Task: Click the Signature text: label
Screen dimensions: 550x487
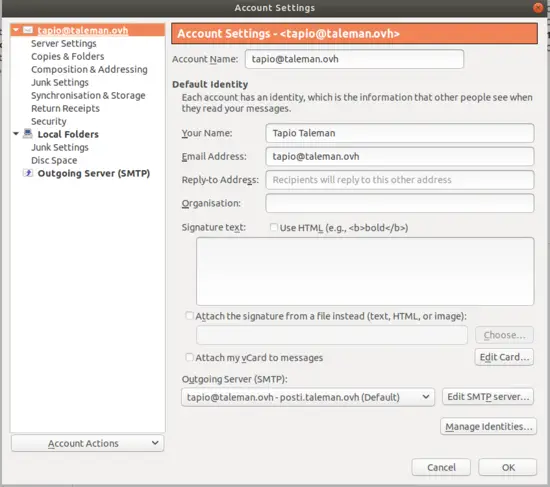Action: tap(214, 227)
